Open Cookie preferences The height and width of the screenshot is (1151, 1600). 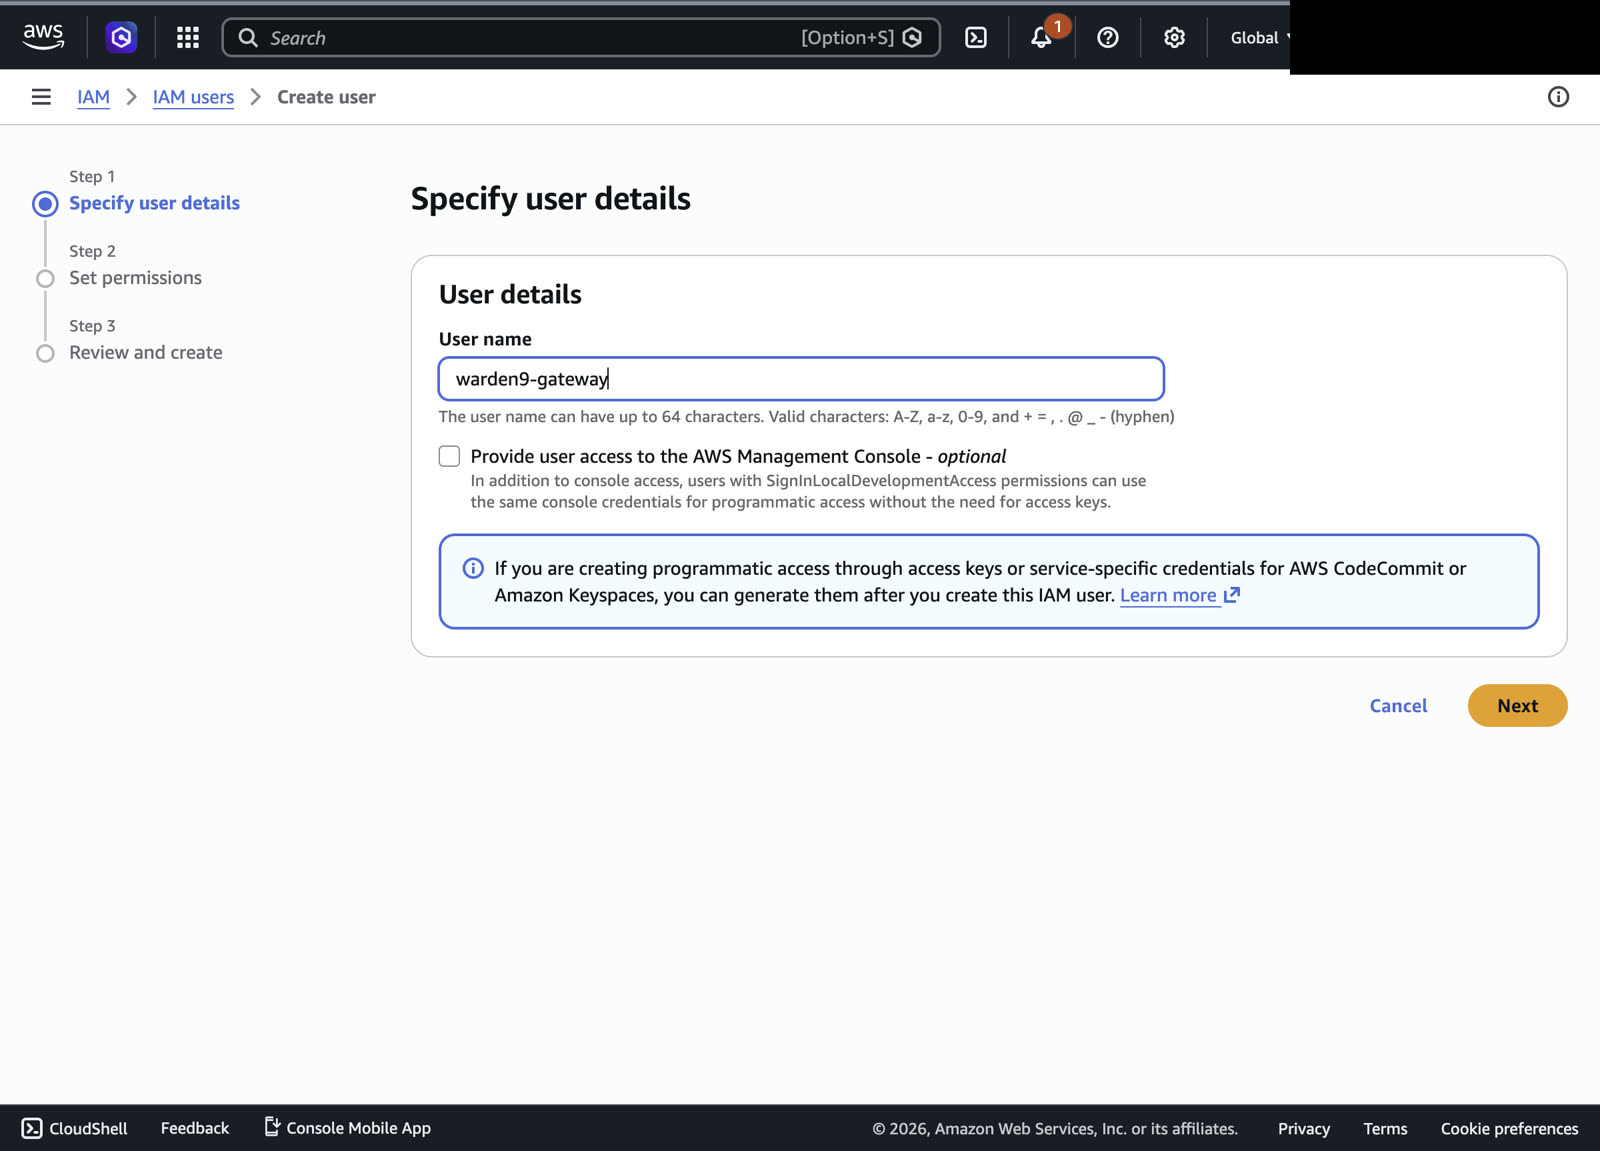(x=1509, y=1129)
